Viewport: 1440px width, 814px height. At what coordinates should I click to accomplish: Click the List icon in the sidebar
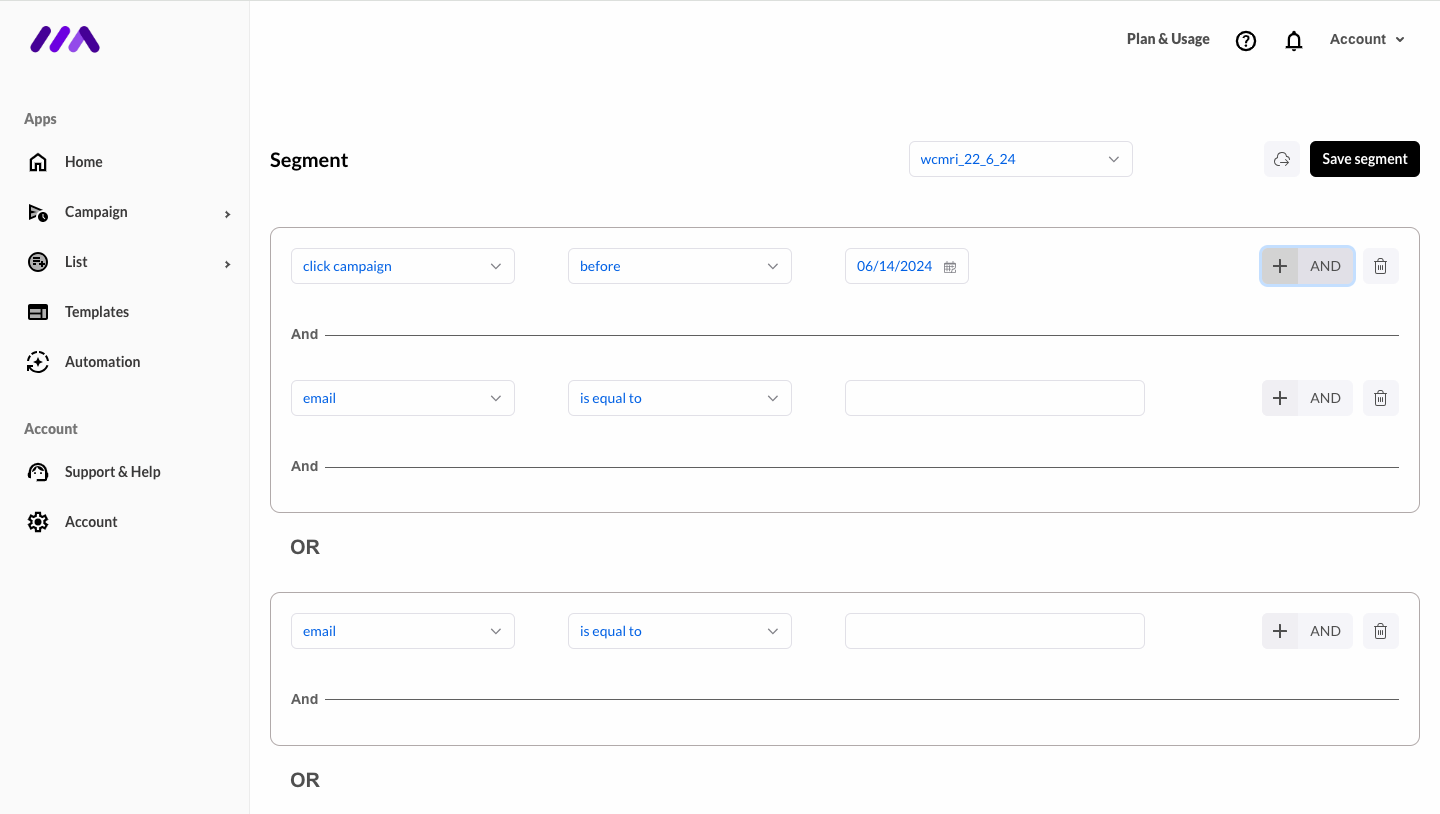pyautogui.click(x=37, y=261)
